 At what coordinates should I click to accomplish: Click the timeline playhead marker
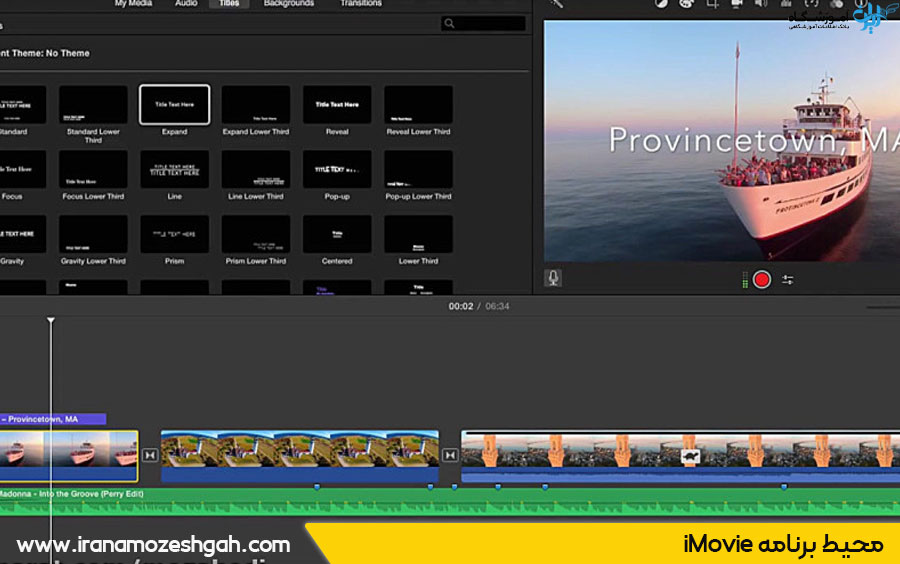coord(51,320)
